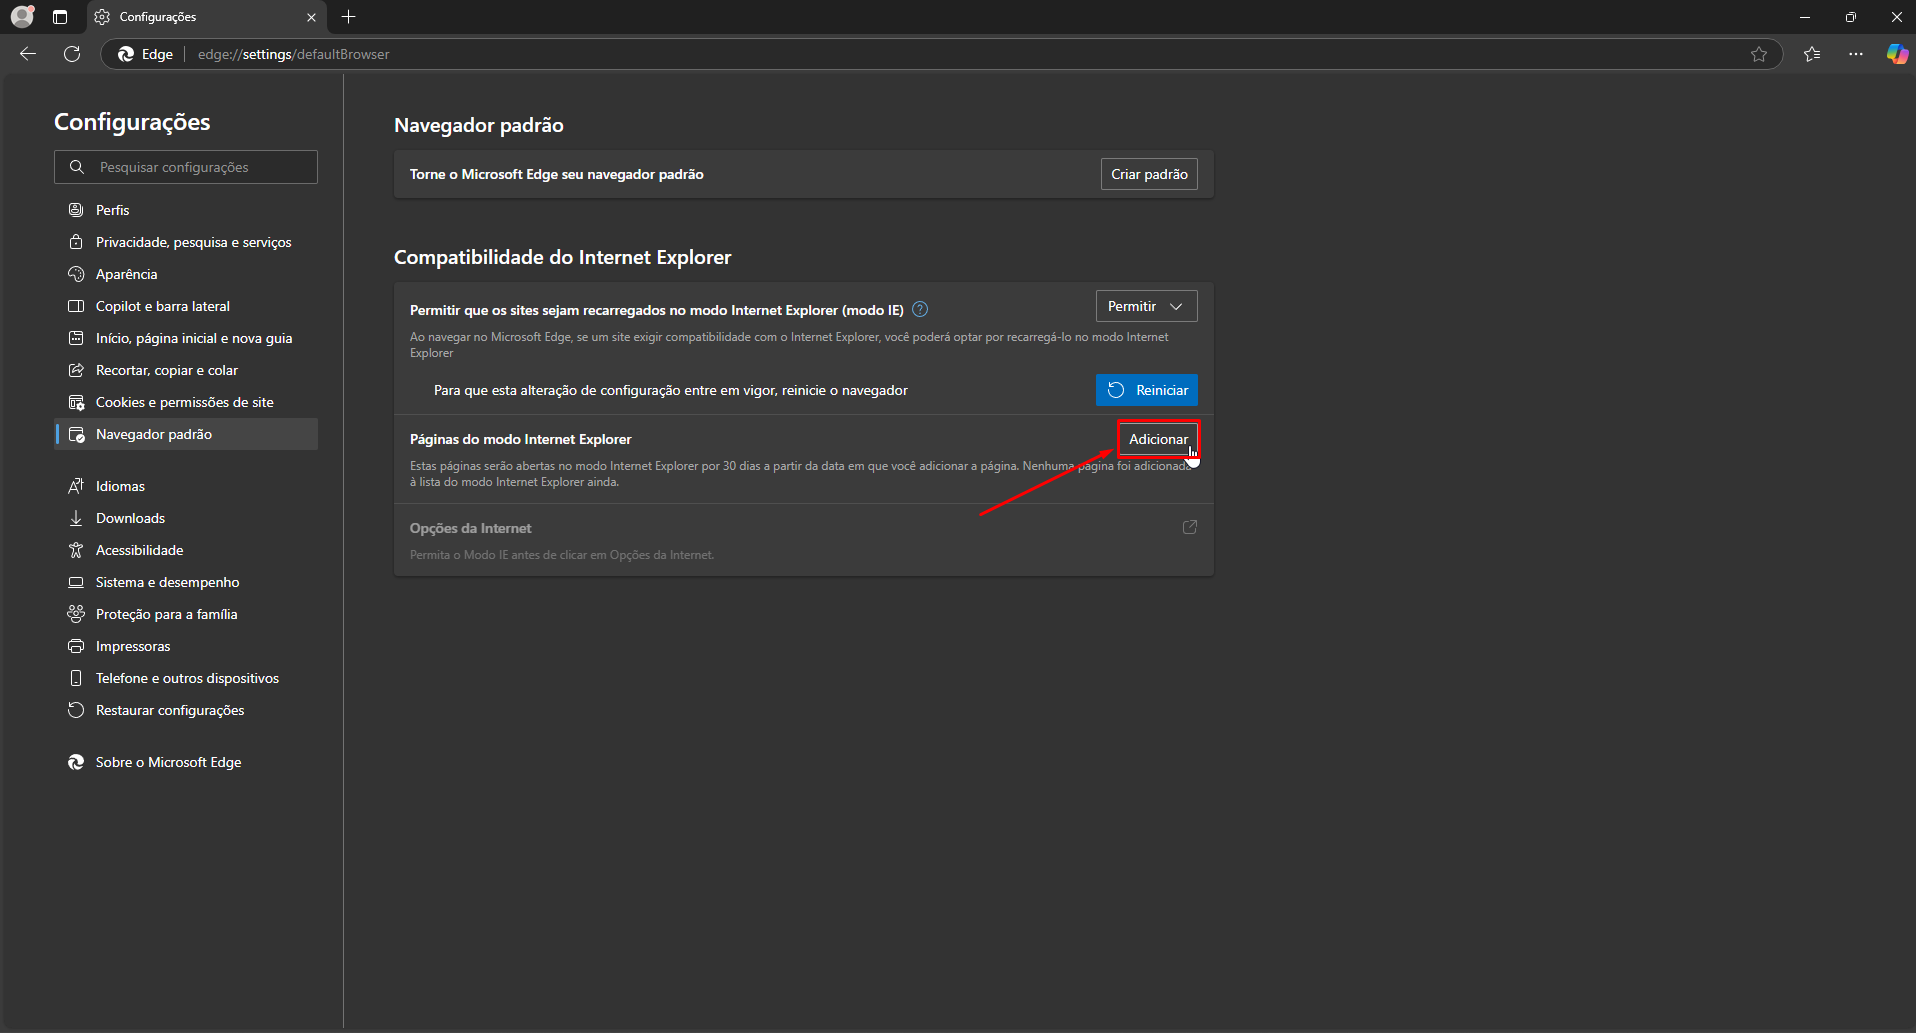Click the refresh page icon
The height and width of the screenshot is (1033, 1916).
pos(72,54)
